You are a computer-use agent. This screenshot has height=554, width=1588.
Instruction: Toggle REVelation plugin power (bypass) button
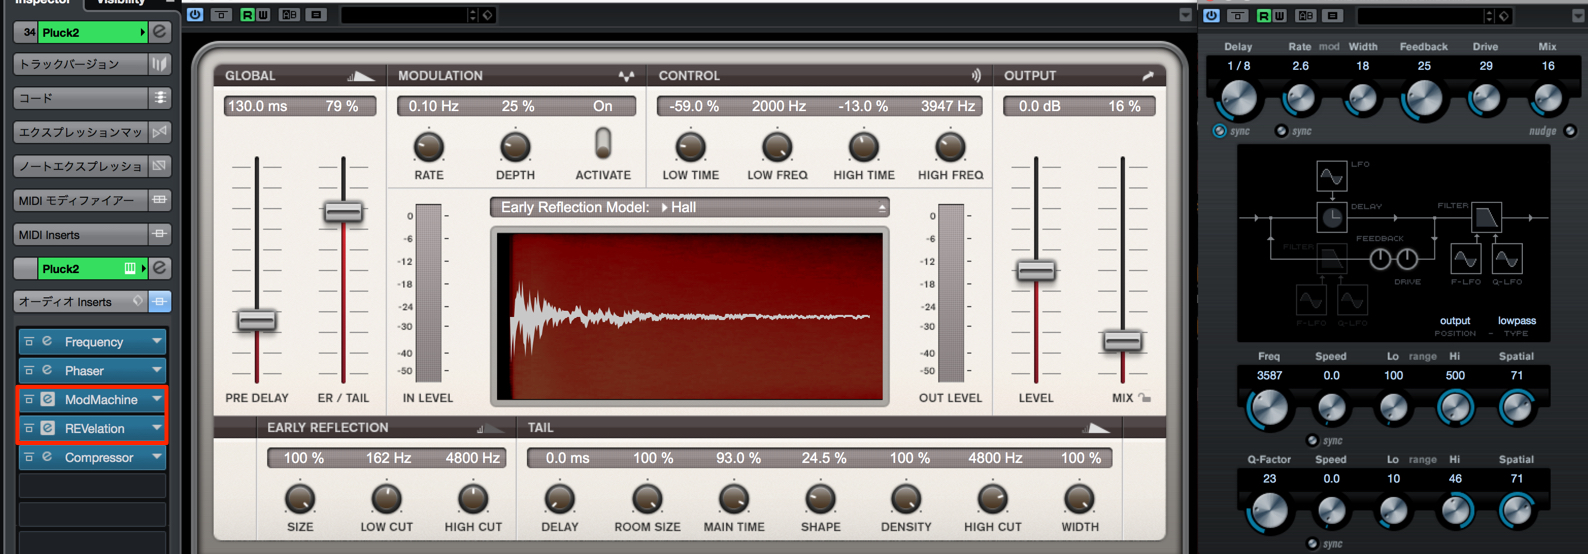tap(28, 428)
